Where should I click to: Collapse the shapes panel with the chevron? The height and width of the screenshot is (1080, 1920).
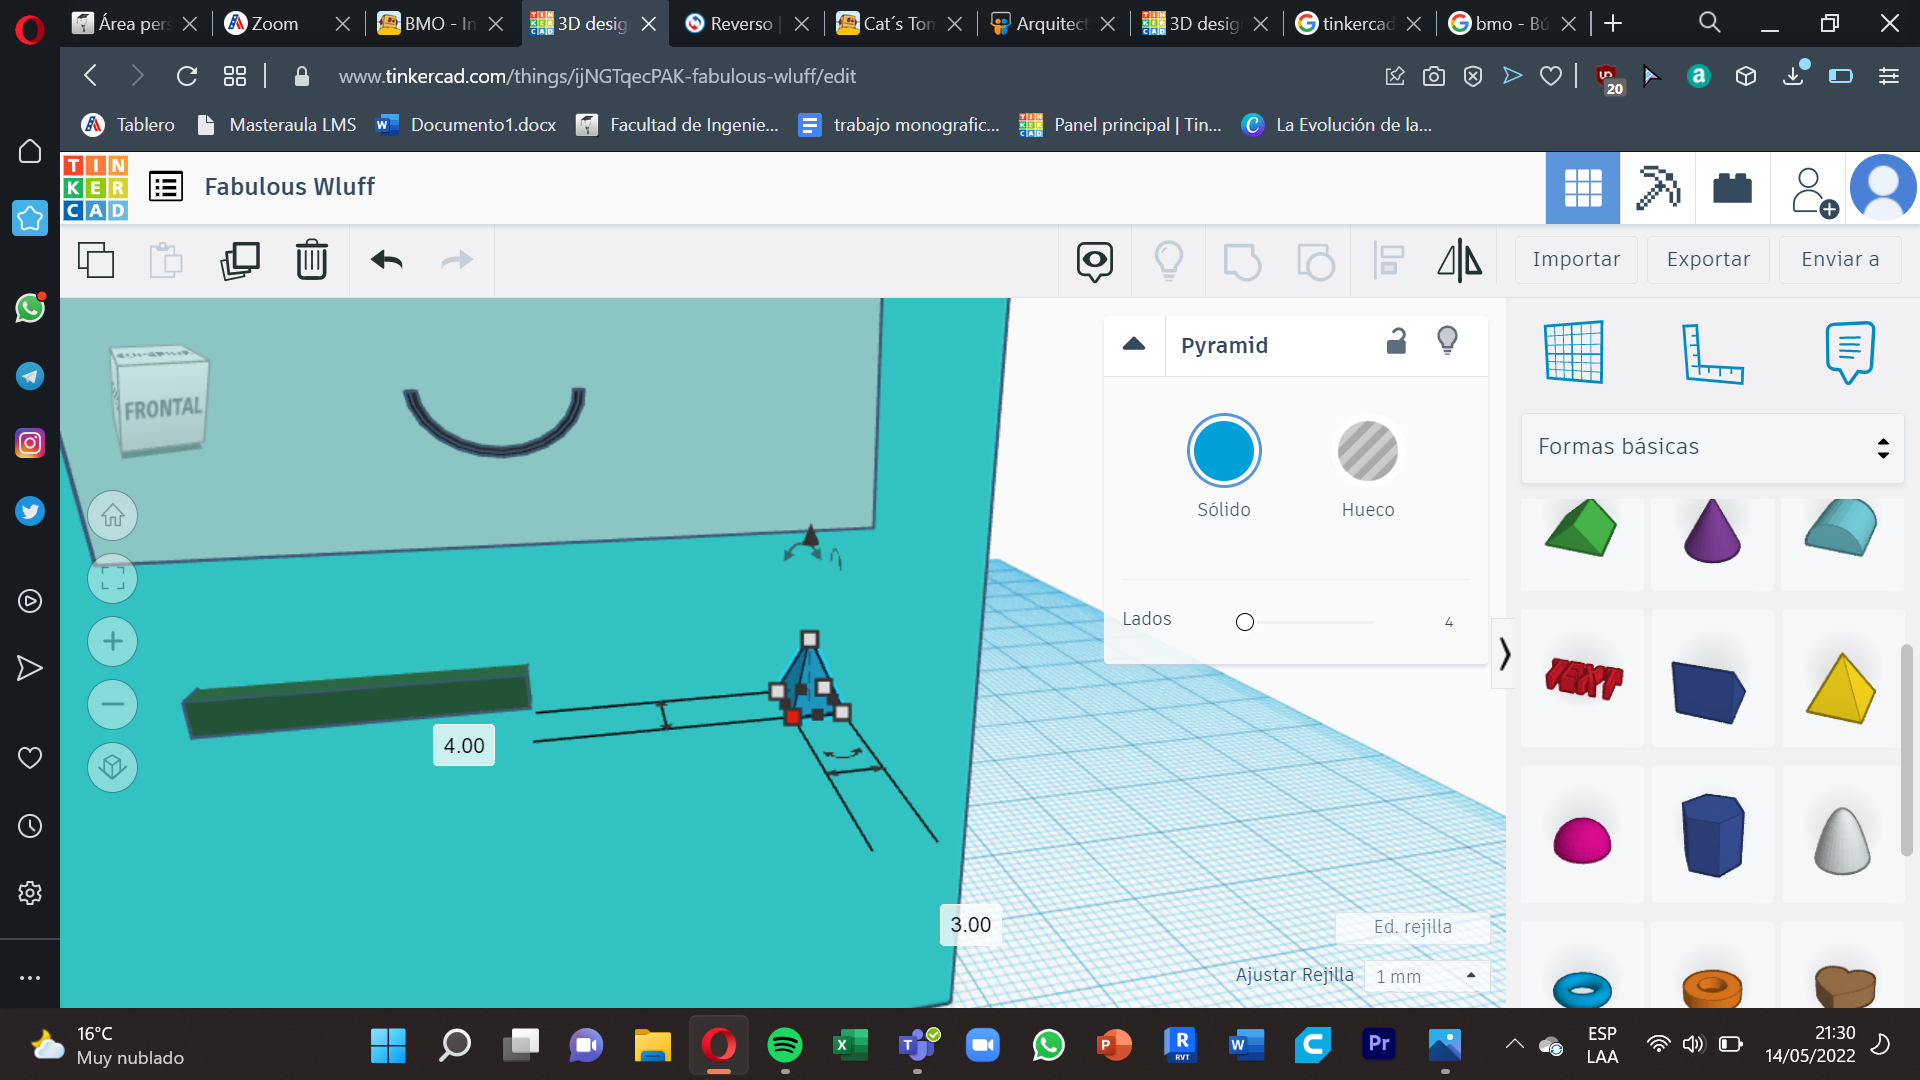tap(1504, 654)
